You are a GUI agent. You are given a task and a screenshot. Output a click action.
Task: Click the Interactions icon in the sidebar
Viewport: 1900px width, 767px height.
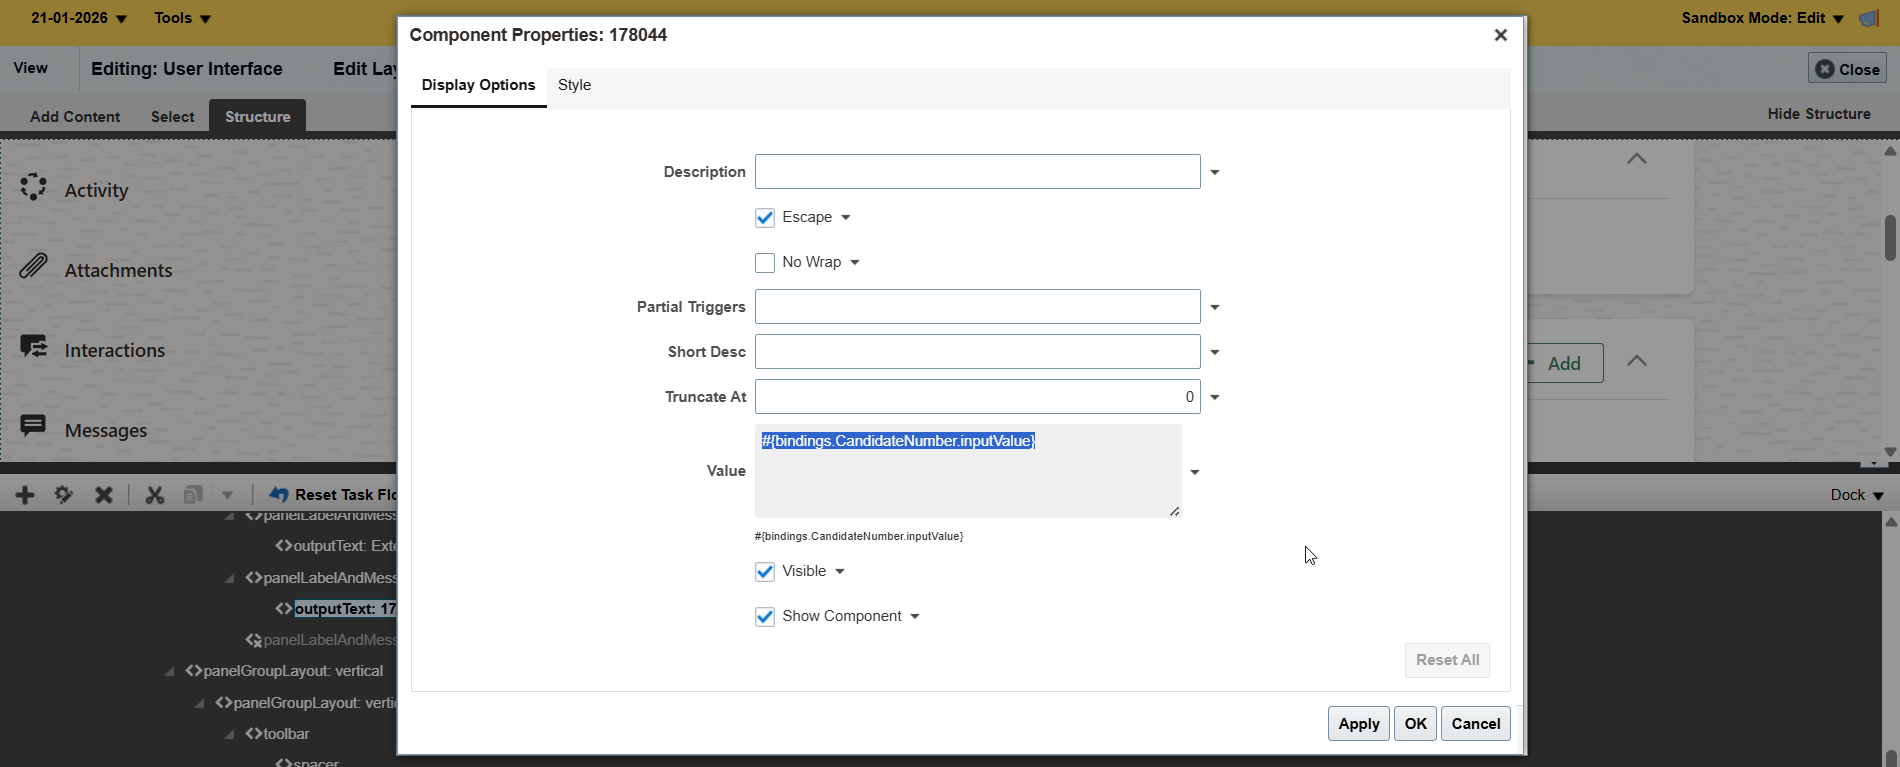click(x=34, y=347)
